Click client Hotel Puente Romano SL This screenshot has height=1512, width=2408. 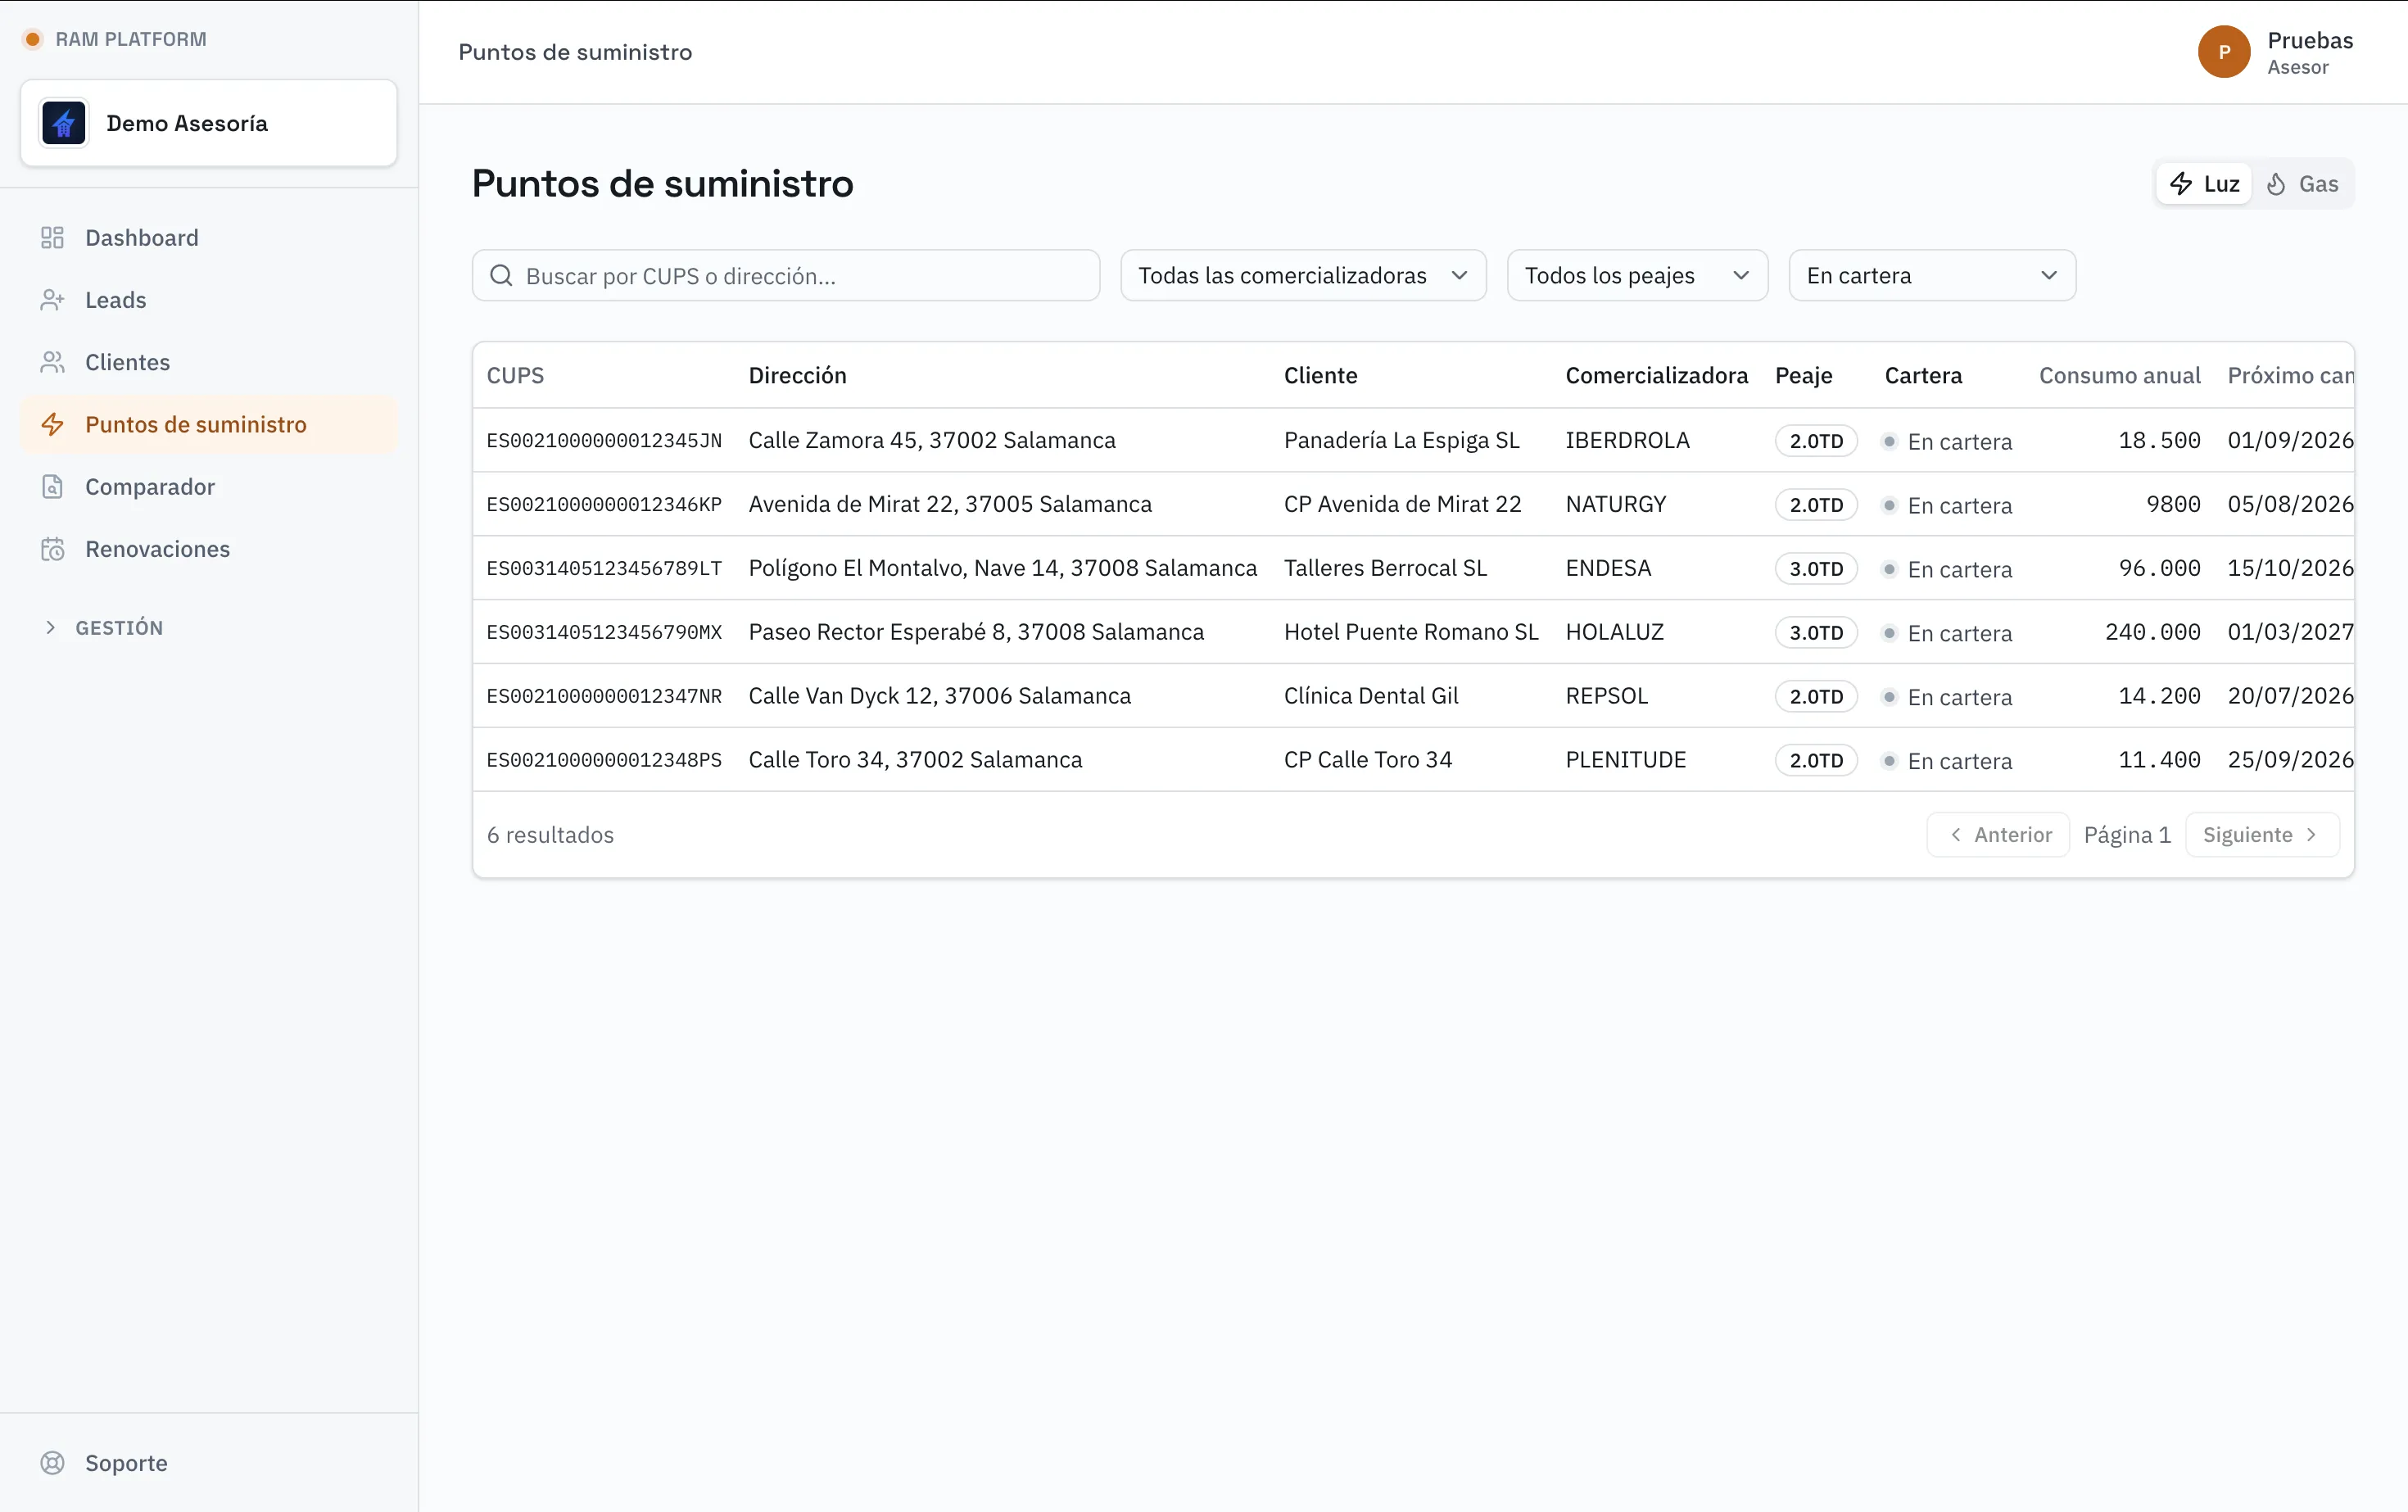coord(1411,633)
